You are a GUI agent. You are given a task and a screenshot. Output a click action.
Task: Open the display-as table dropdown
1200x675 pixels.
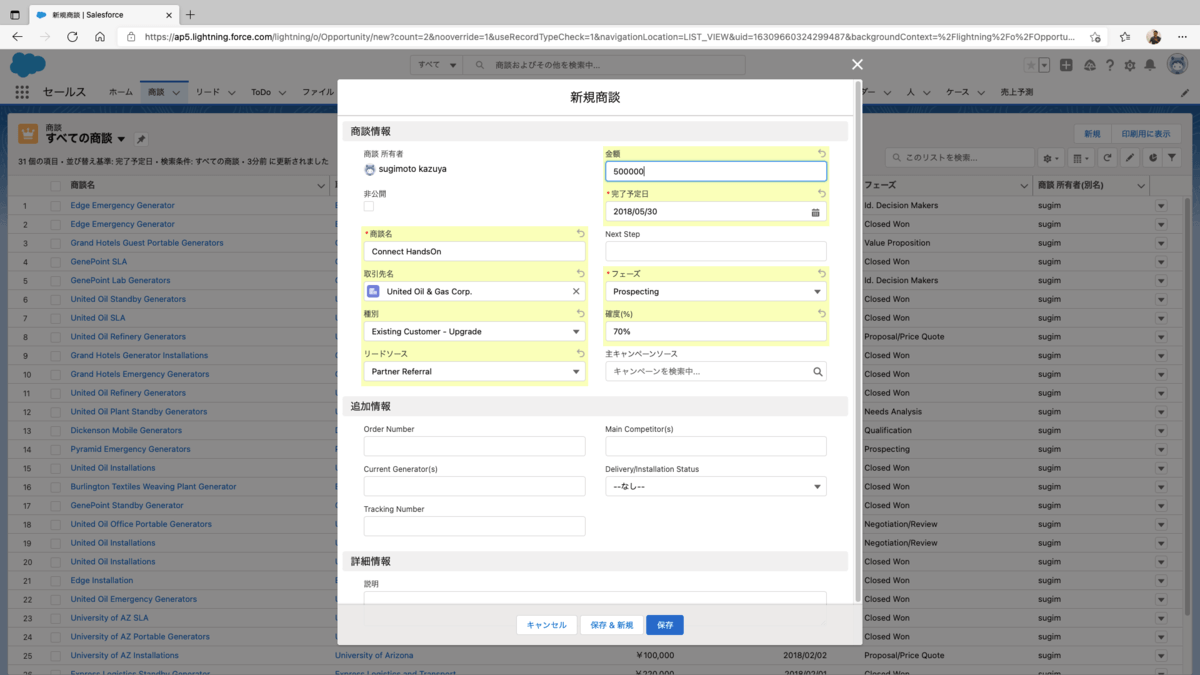(x=1081, y=158)
